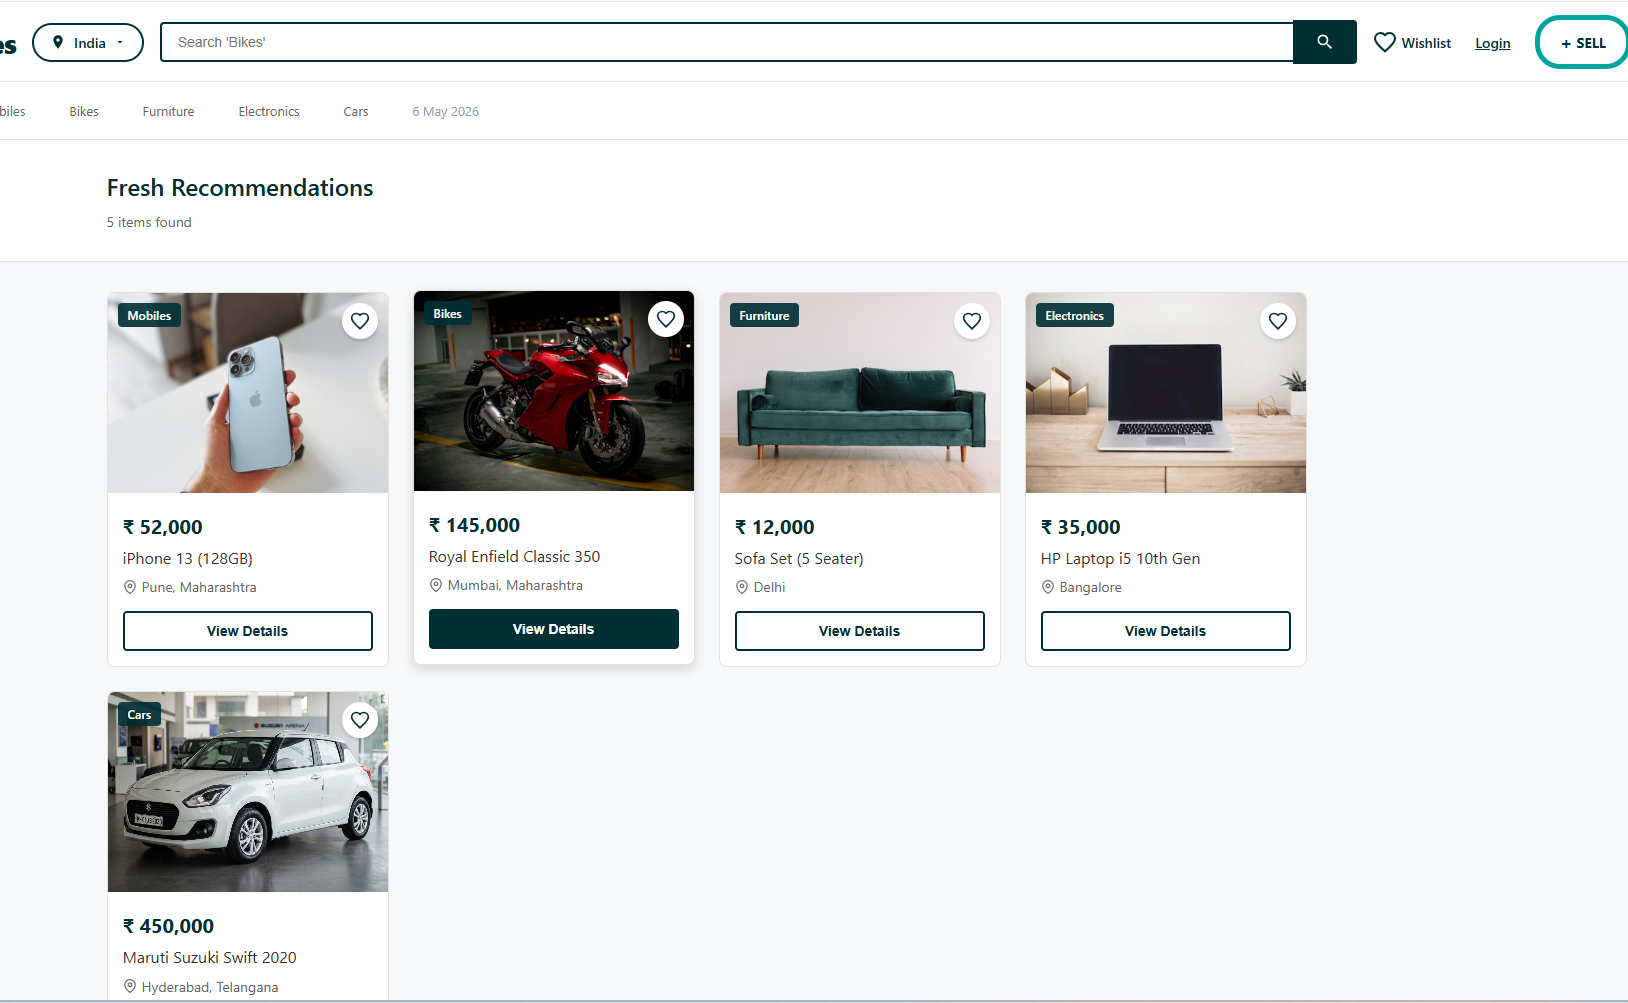
Task: Wishlist the Sofa Set heart icon
Action: pos(972,321)
